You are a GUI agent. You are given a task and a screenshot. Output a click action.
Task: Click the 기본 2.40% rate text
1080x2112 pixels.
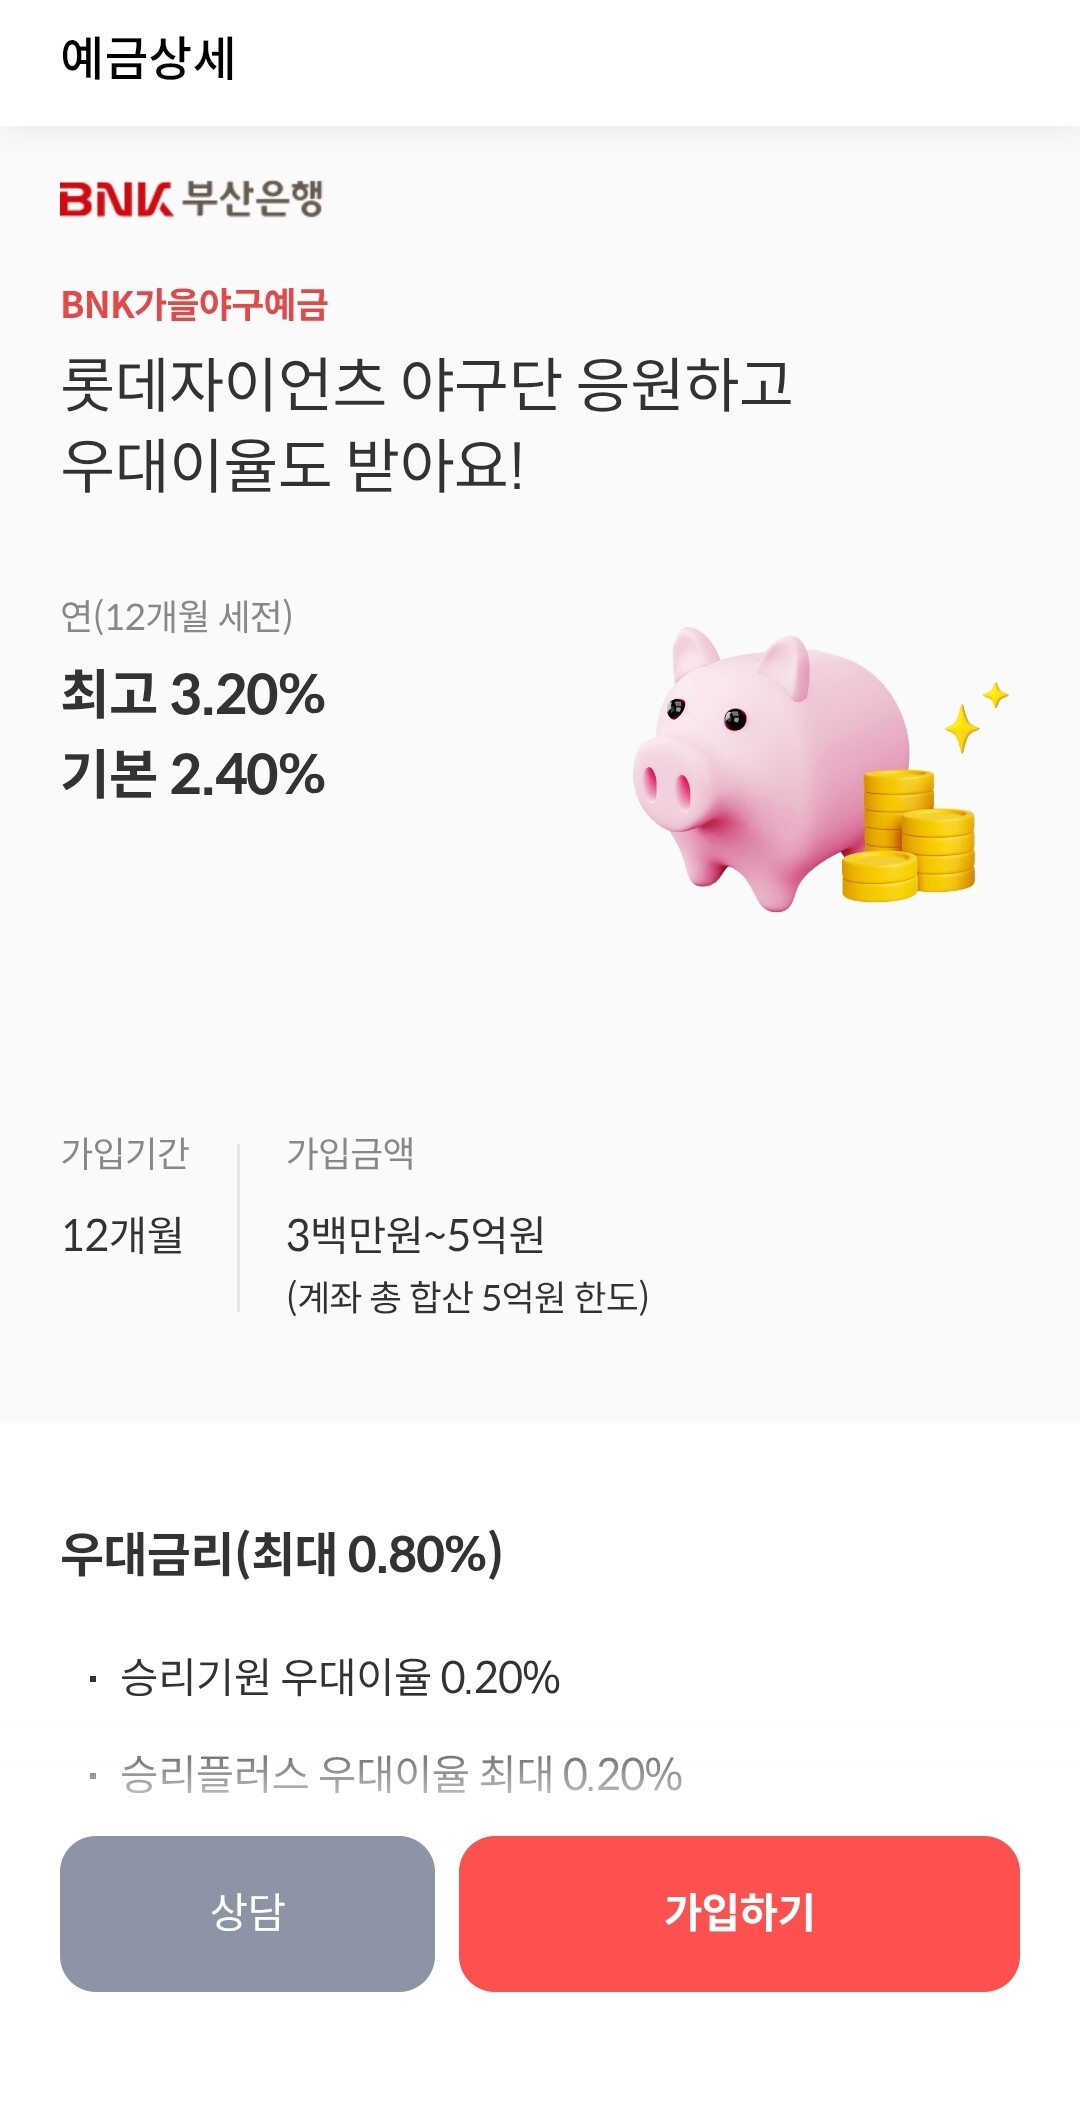tap(193, 773)
